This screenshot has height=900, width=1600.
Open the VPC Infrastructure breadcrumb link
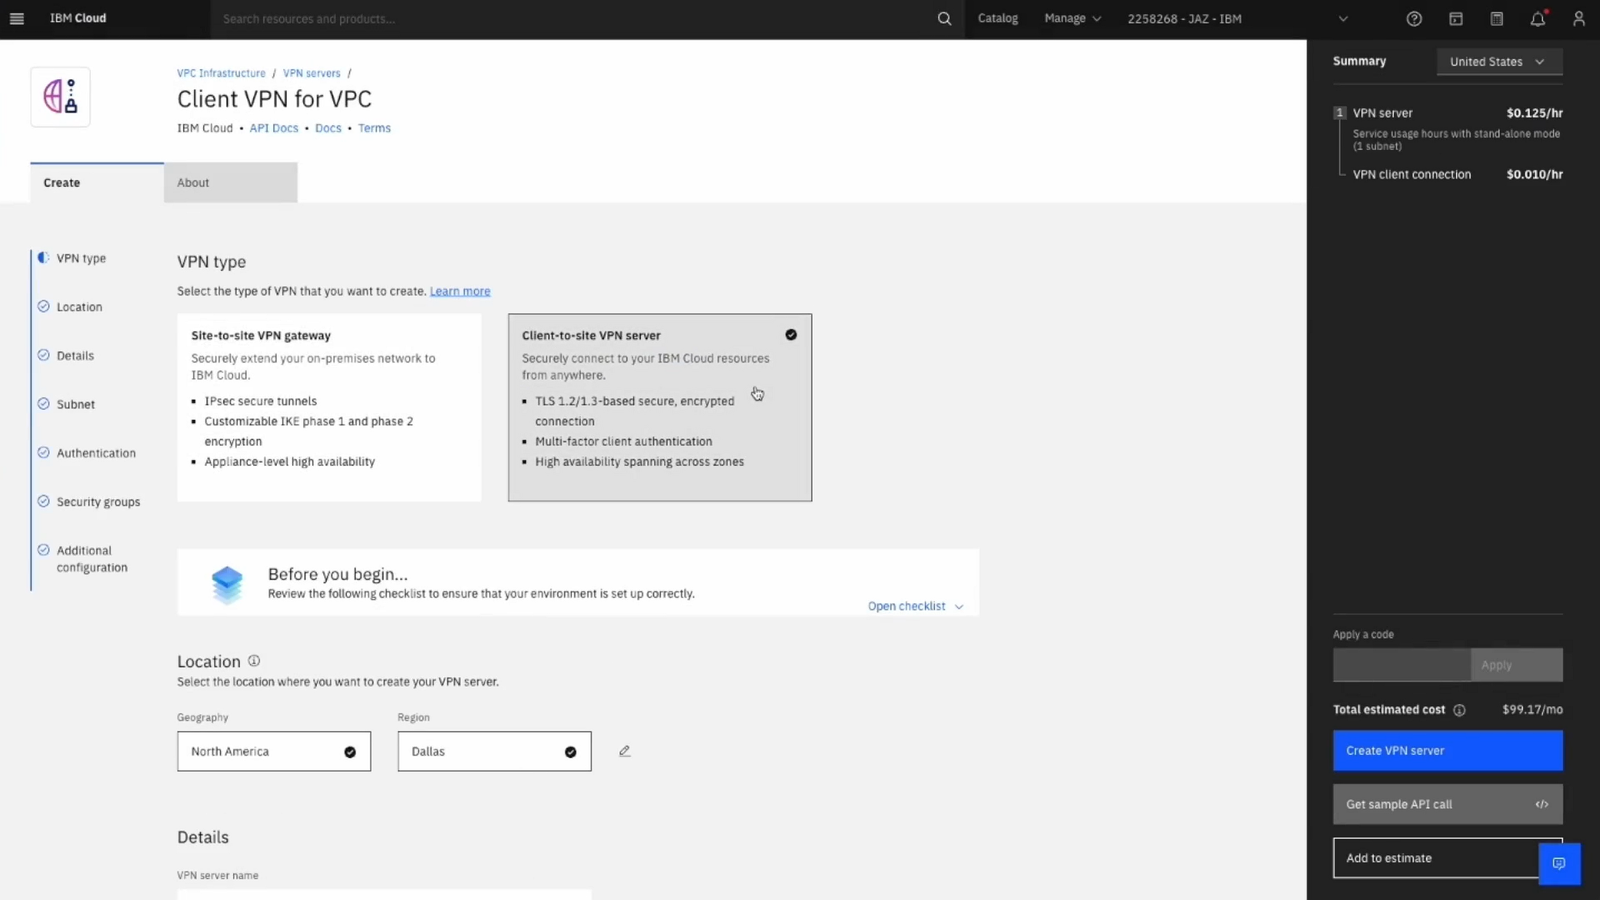pos(221,73)
